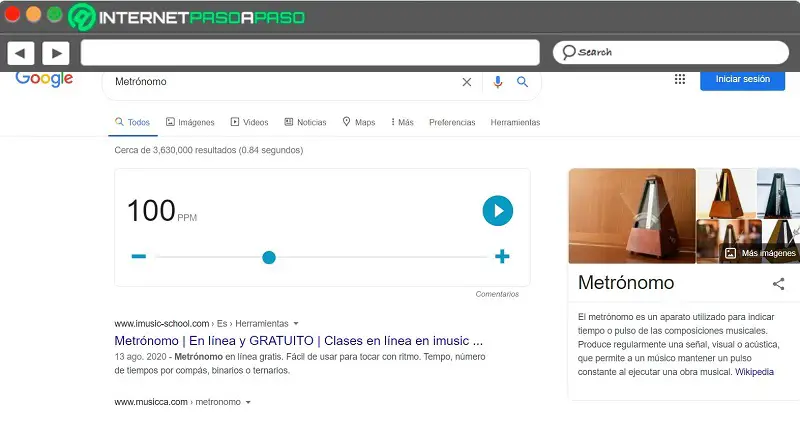The height and width of the screenshot is (422, 800).
Task: Select the Todos tab
Action: [133, 122]
